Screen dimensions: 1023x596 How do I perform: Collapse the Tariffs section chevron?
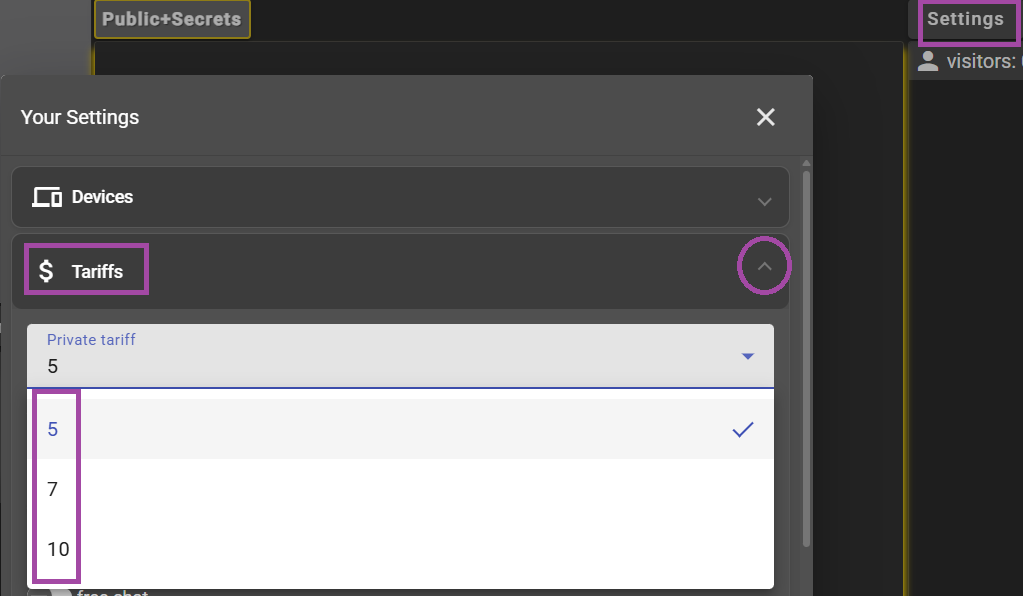[x=764, y=266]
